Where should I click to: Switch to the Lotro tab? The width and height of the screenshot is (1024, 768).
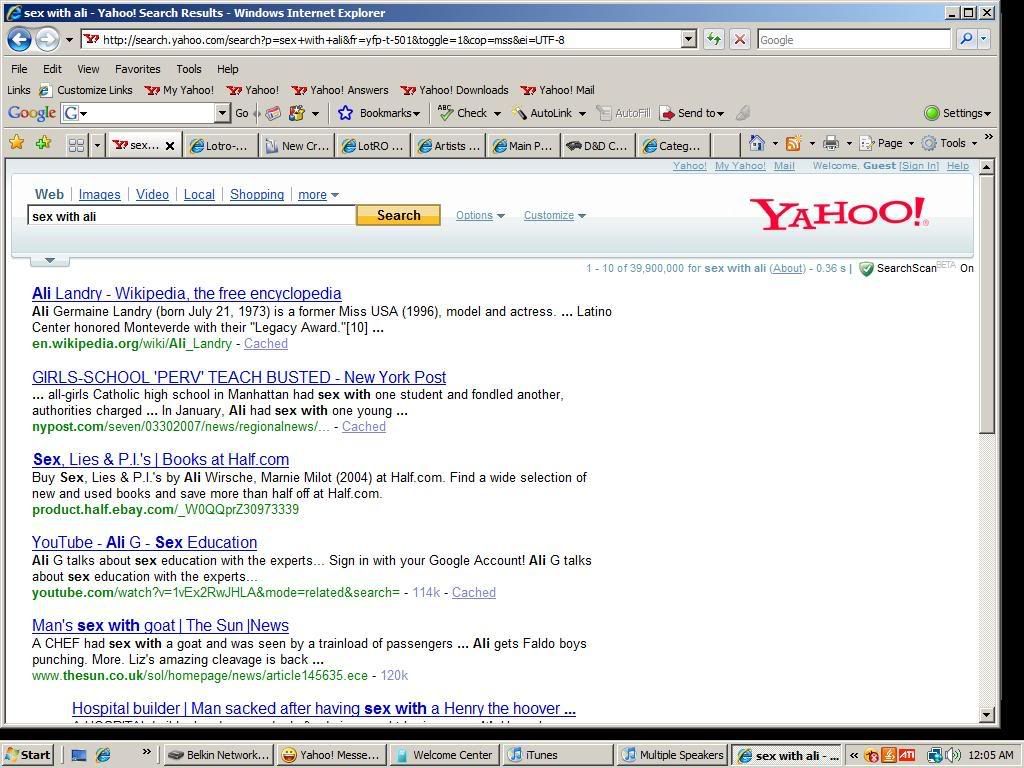(x=221, y=146)
